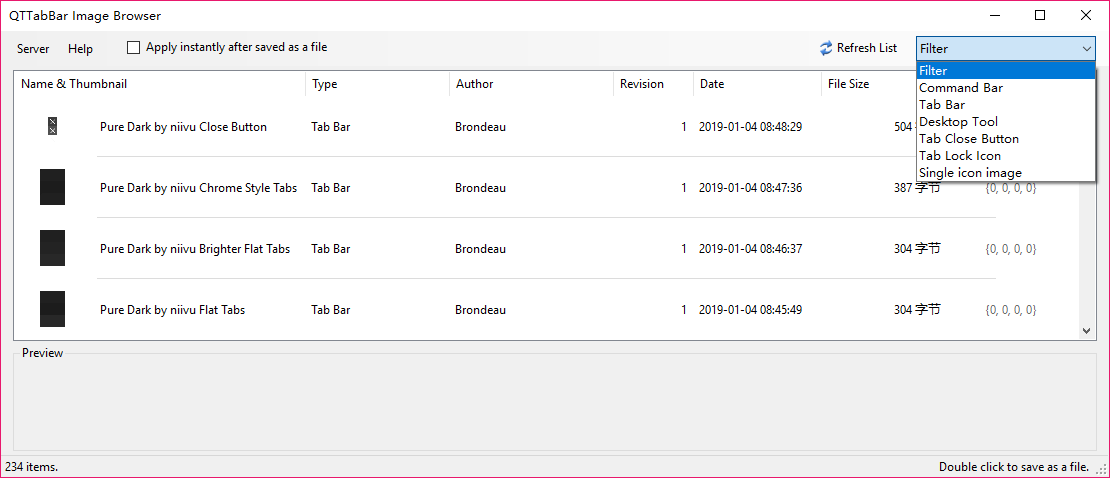Choose Tab Bar filter option
This screenshot has height=478, width=1110.
942,105
